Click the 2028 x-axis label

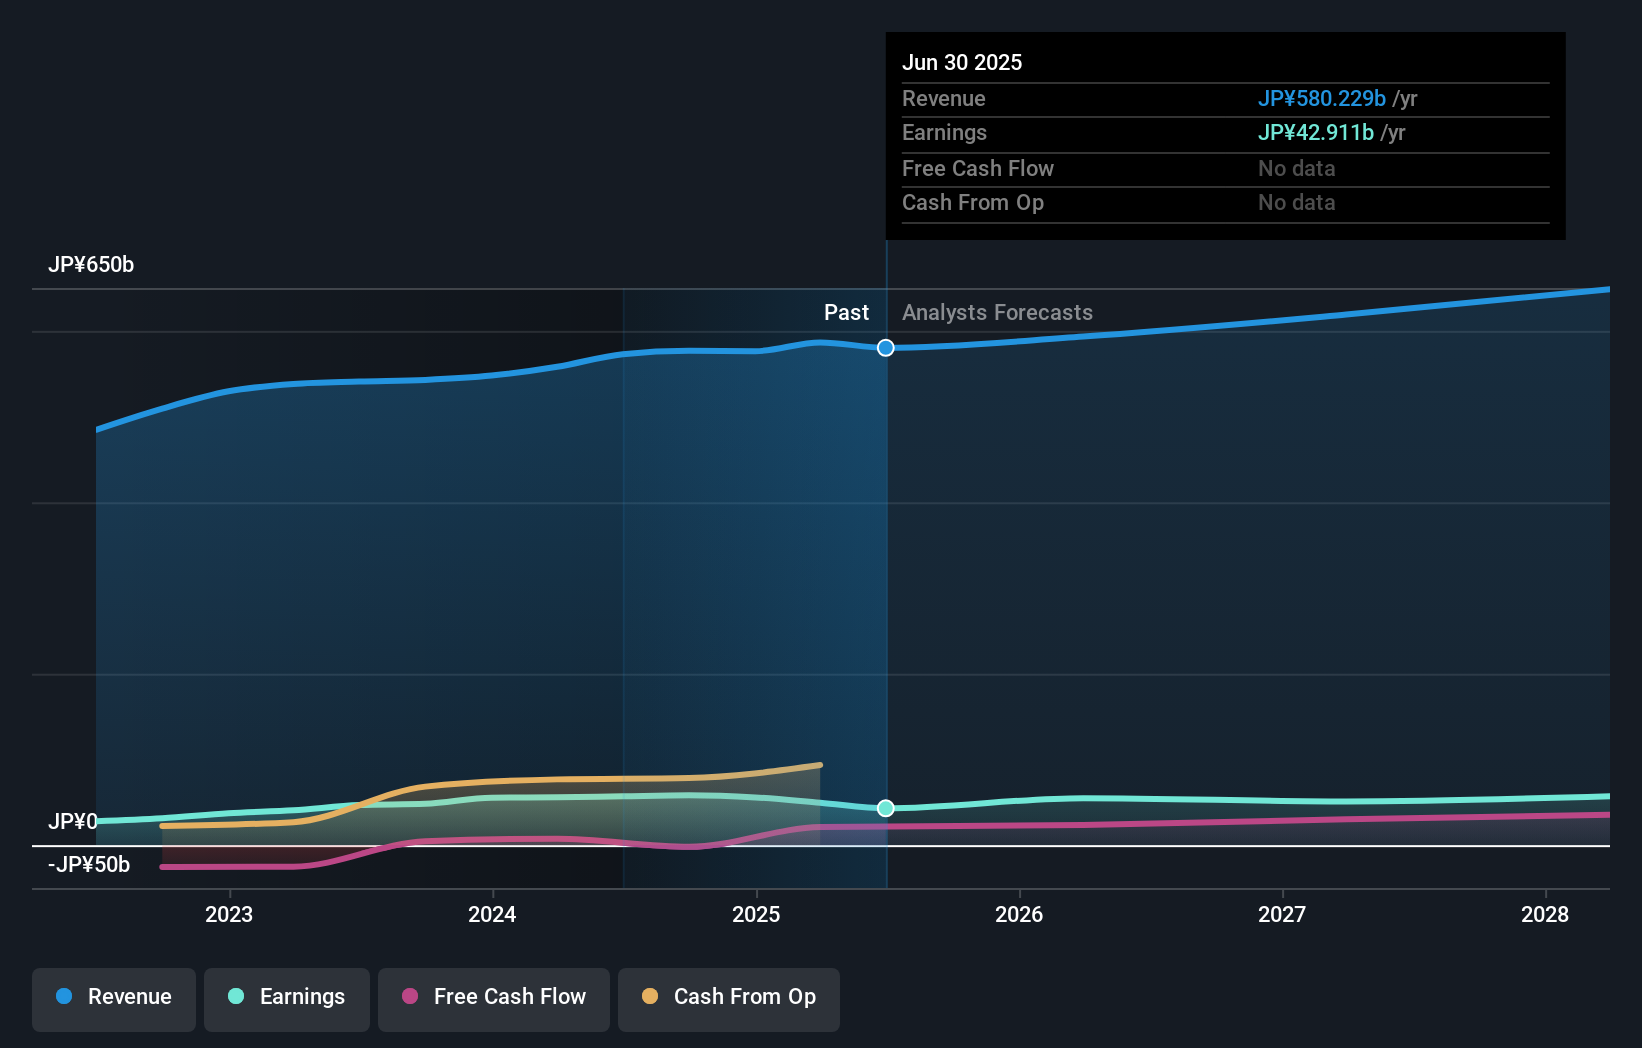(1545, 914)
